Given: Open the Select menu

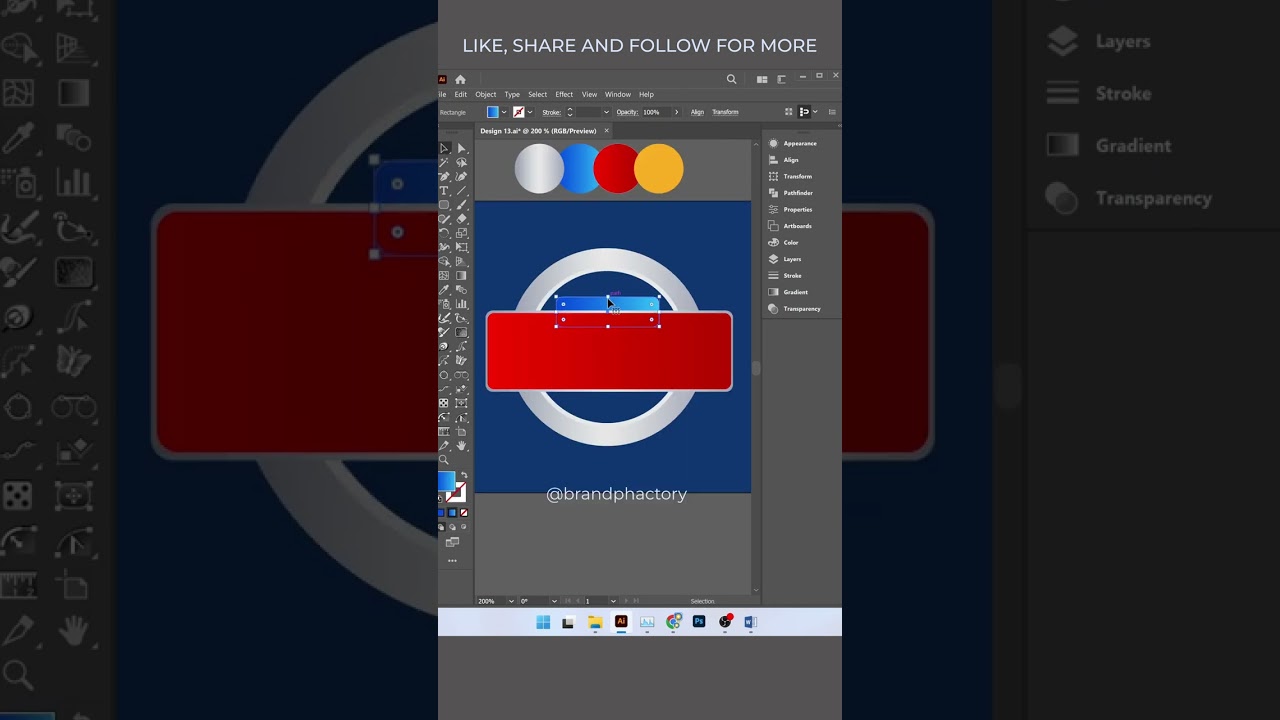Looking at the screenshot, I should 538,94.
